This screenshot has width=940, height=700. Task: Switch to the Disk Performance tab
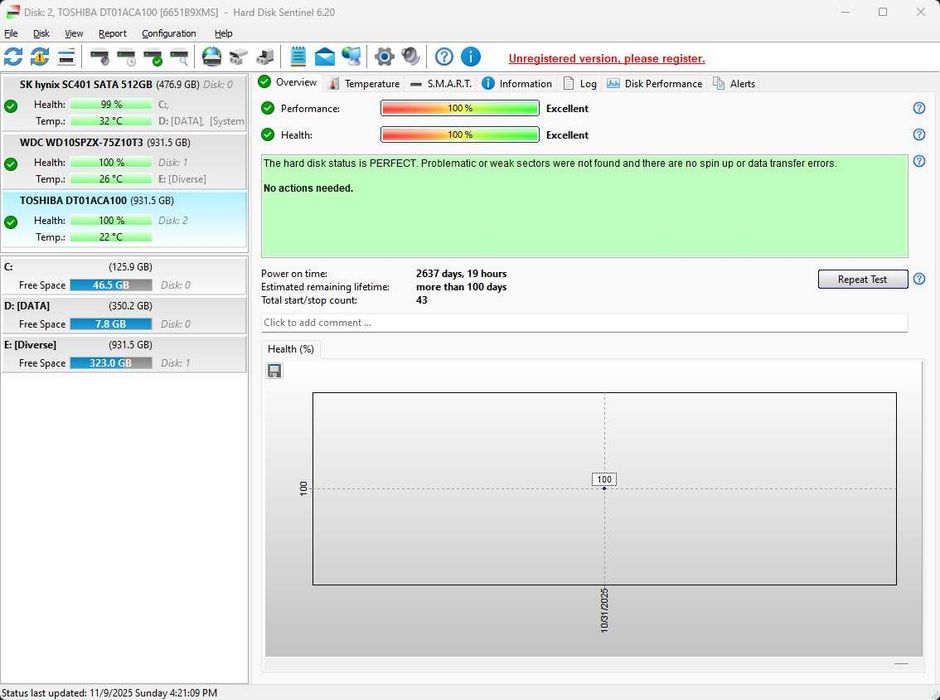click(654, 83)
